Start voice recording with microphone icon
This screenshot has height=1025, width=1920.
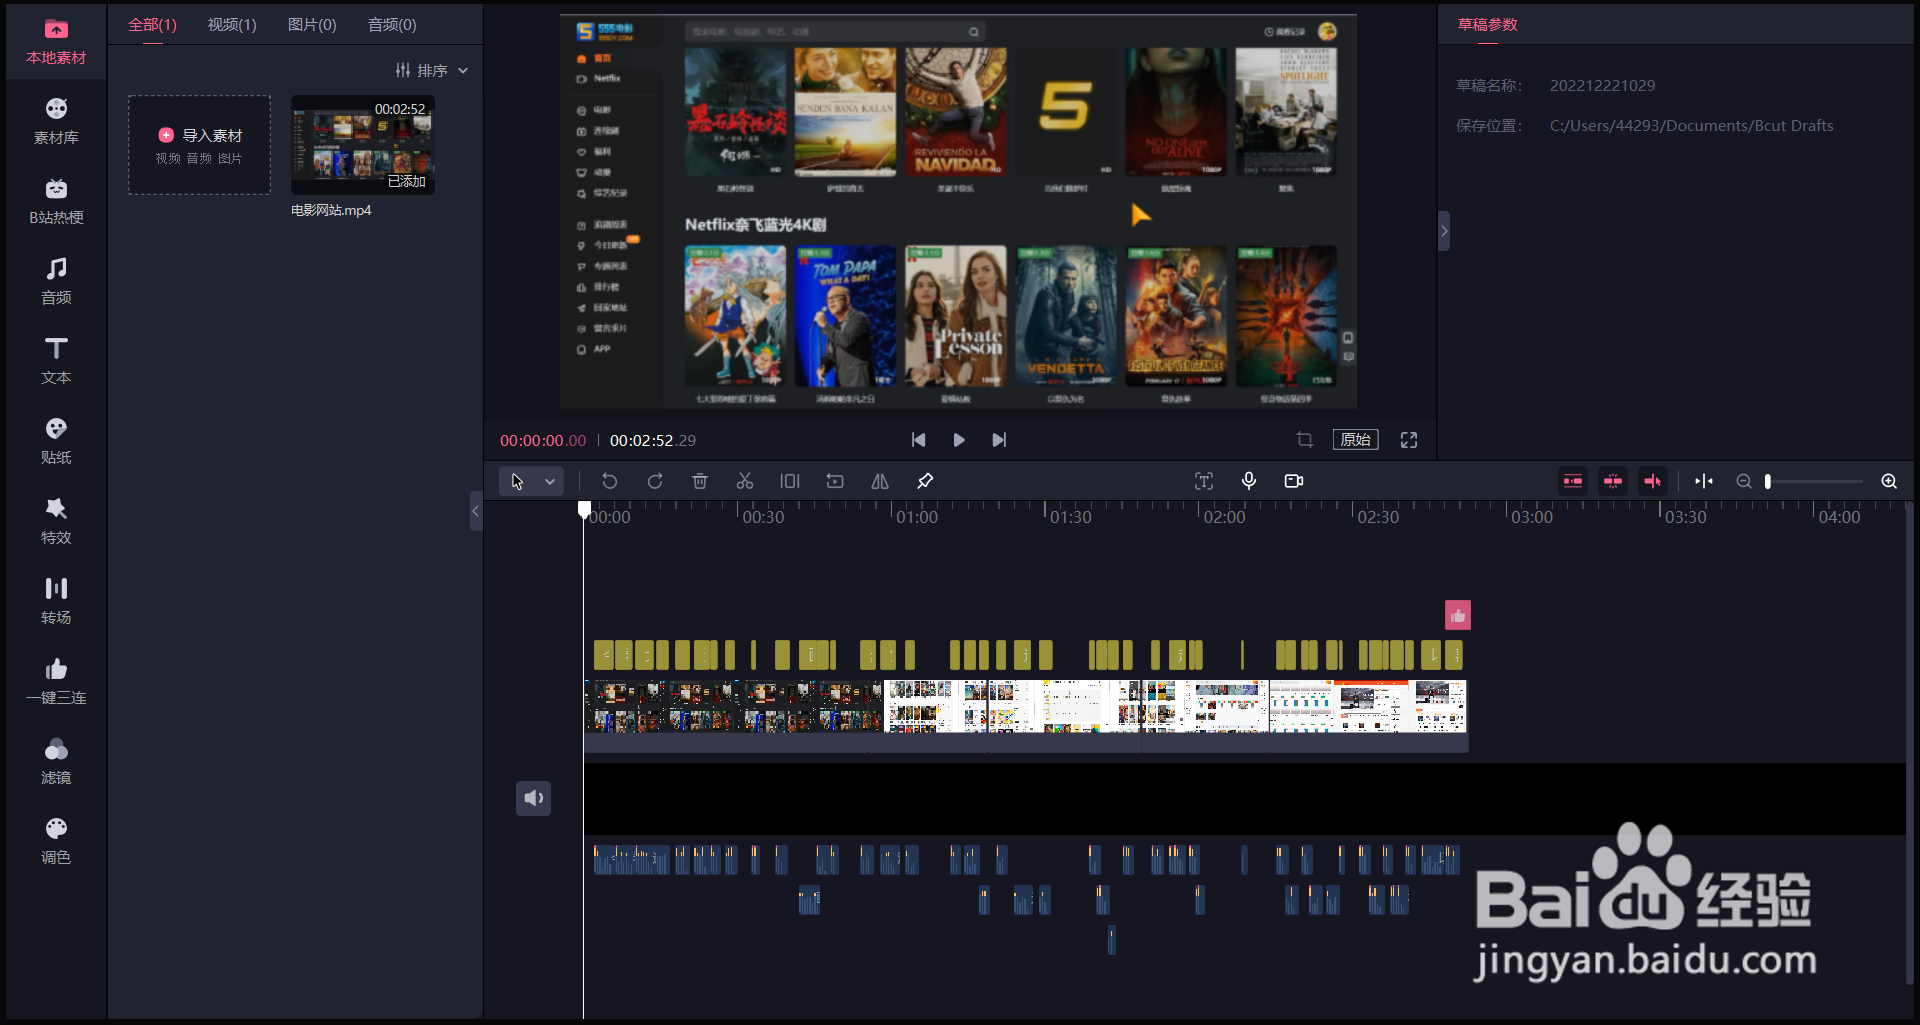point(1249,482)
